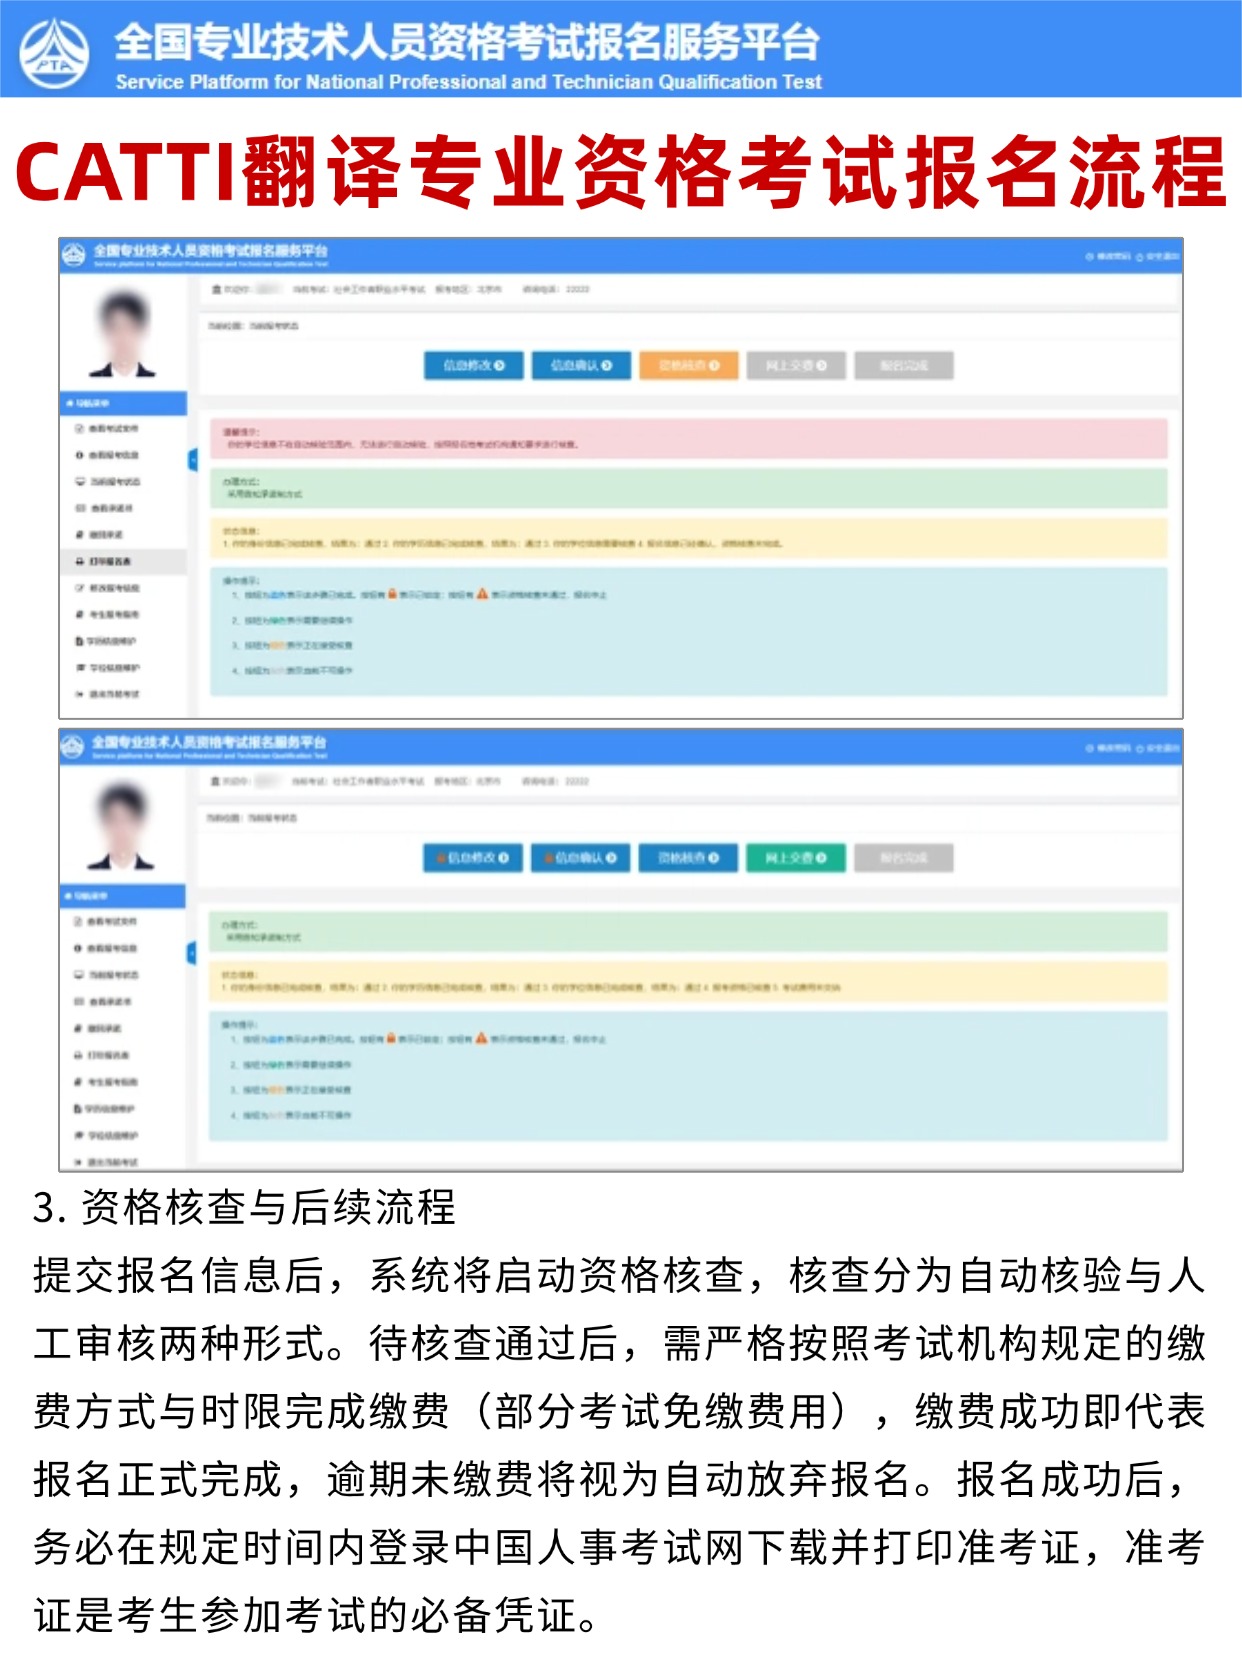Click heading '3. 资格核查与后续流程'
The width and height of the screenshot is (1242, 1656).
coord(244,1207)
